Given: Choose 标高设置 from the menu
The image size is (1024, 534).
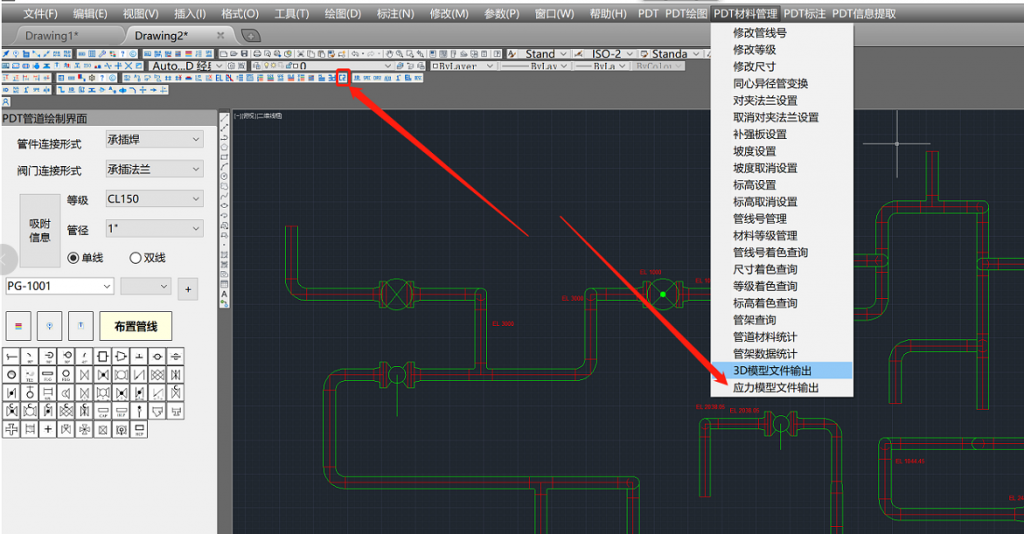Looking at the screenshot, I should pos(782,185).
